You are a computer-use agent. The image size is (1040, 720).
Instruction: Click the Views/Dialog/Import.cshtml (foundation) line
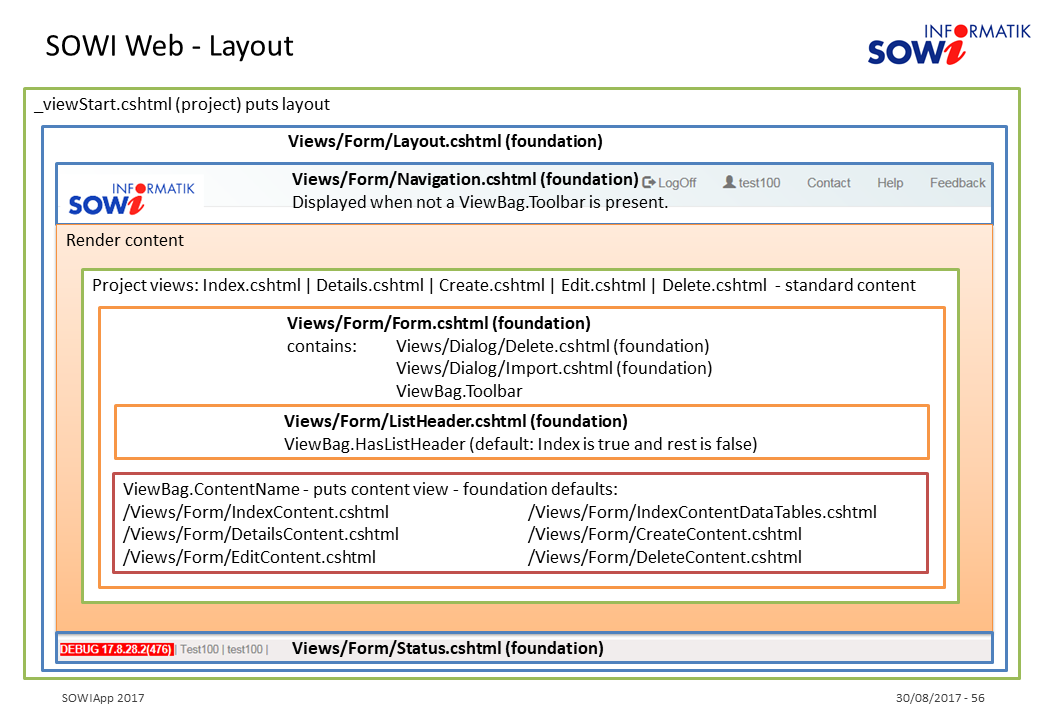coord(554,368)
